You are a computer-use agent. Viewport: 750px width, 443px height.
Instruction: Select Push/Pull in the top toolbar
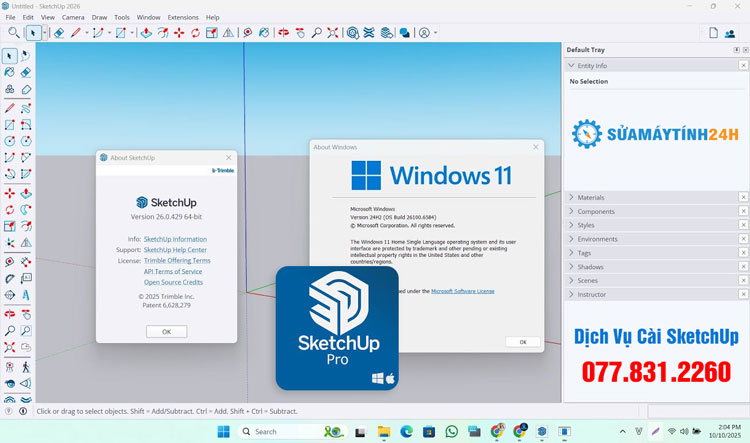146,33
